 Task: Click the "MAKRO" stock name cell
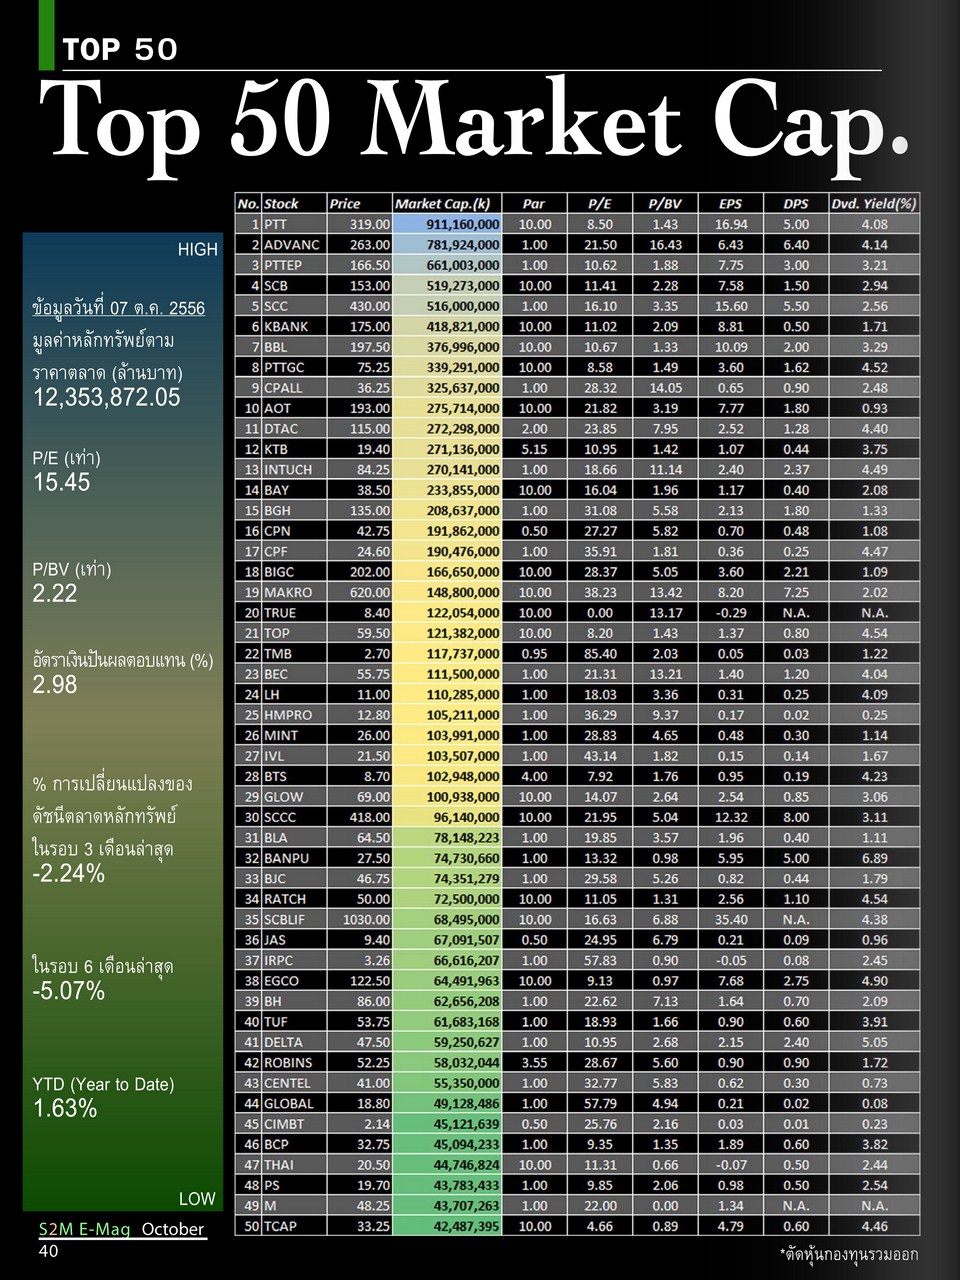pyautogui.click(x=294, y=592)
